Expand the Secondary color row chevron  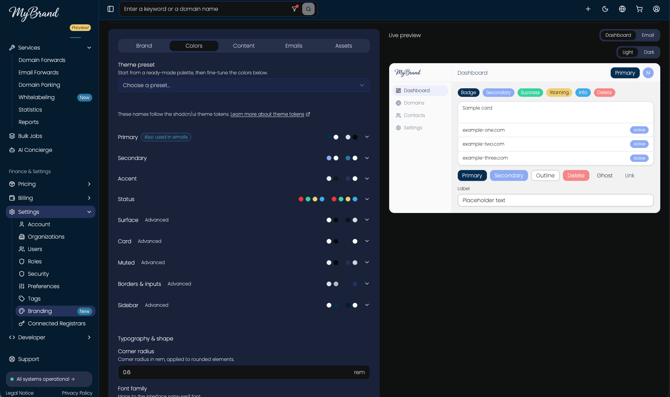[x=367, y=158]
